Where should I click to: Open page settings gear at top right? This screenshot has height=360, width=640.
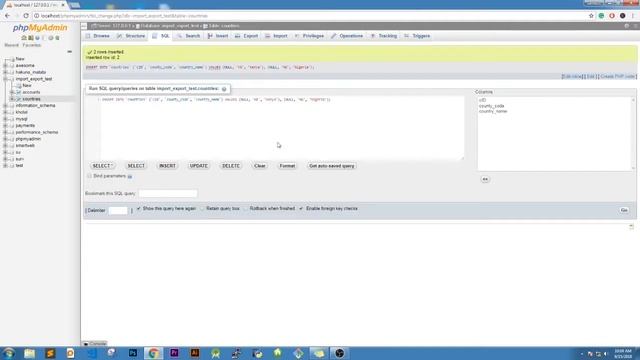pos(627,26)
